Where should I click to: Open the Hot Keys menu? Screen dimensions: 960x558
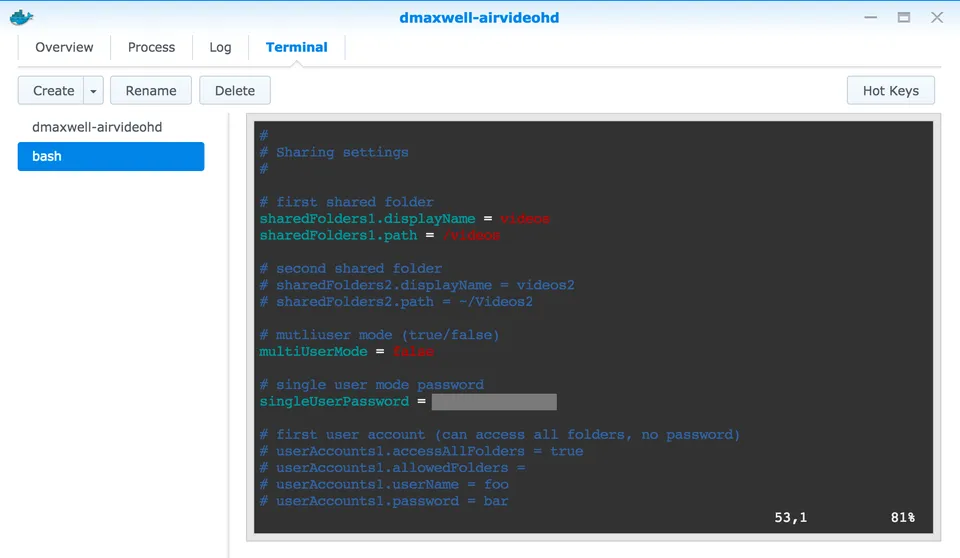point(891,91)
